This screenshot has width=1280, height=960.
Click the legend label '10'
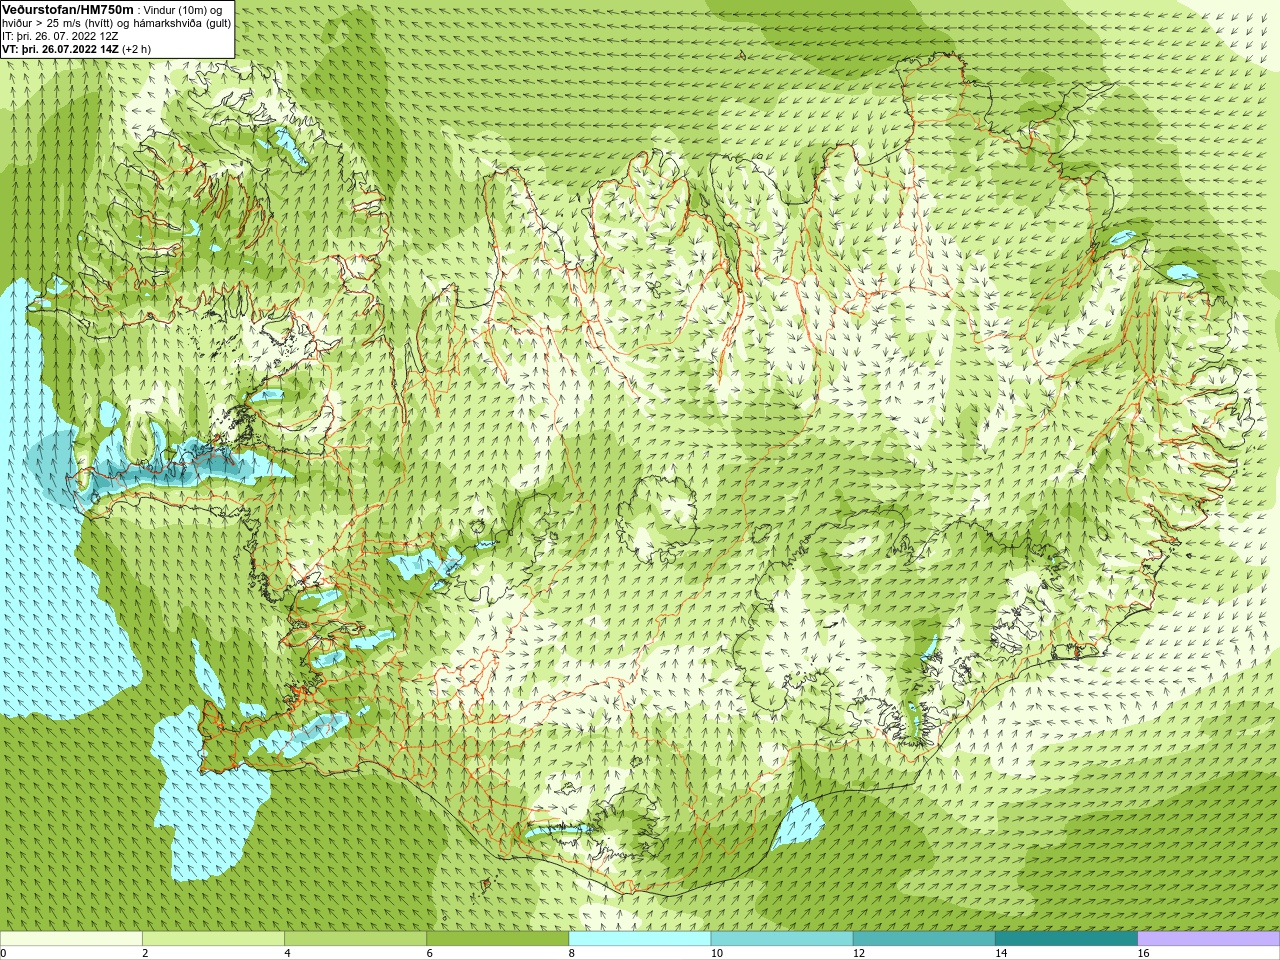pos(716,953)
